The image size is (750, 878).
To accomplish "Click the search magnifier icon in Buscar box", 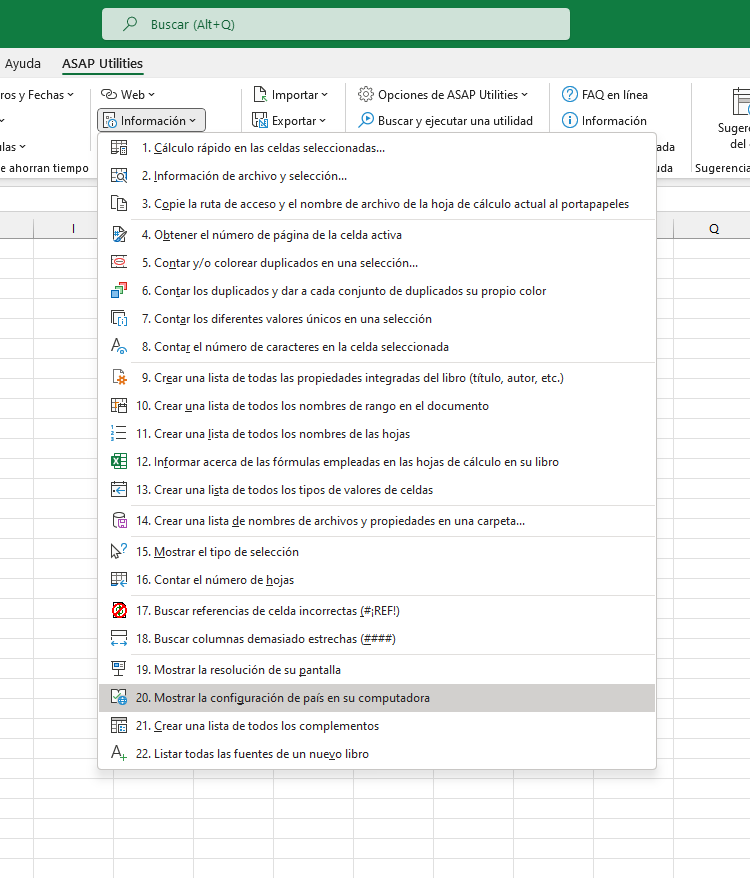I will [130, 24].
